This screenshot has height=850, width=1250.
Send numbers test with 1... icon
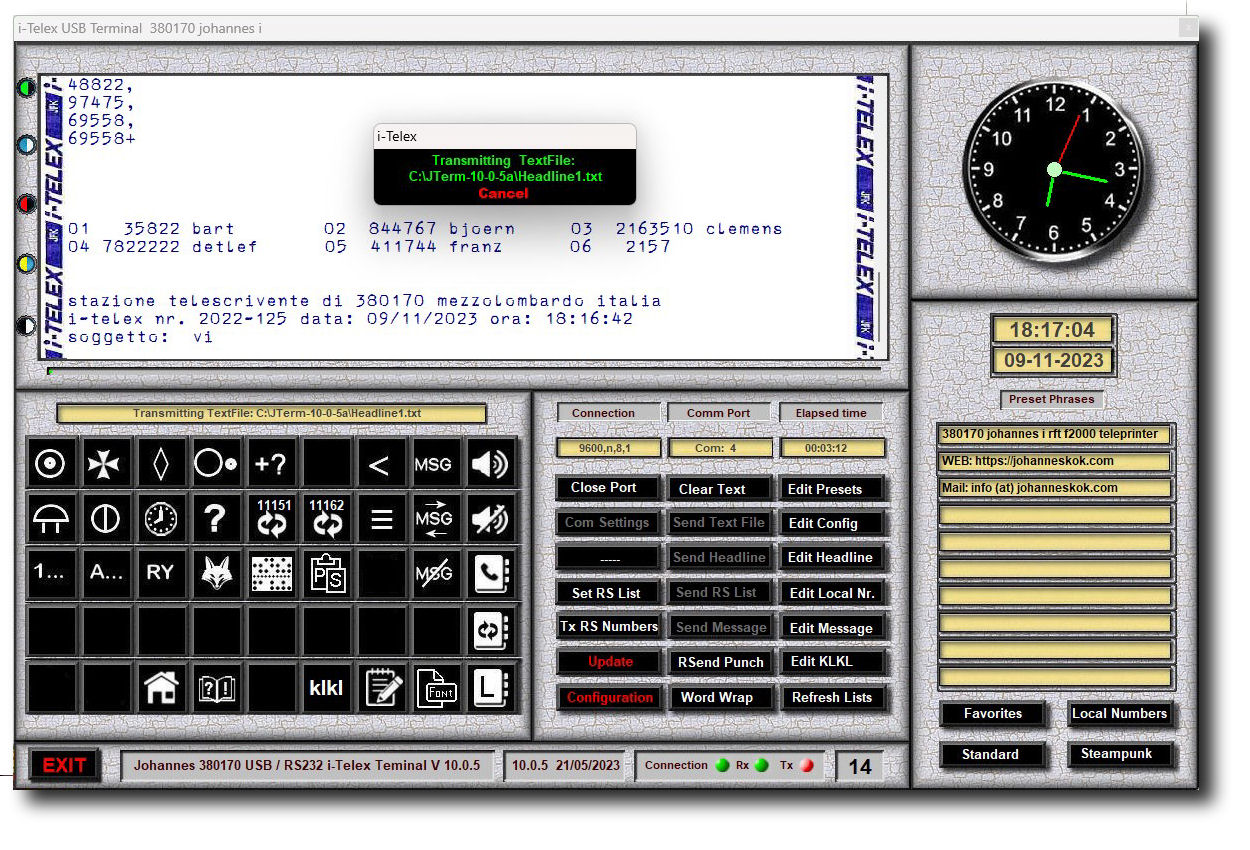(x=50, y=574)
